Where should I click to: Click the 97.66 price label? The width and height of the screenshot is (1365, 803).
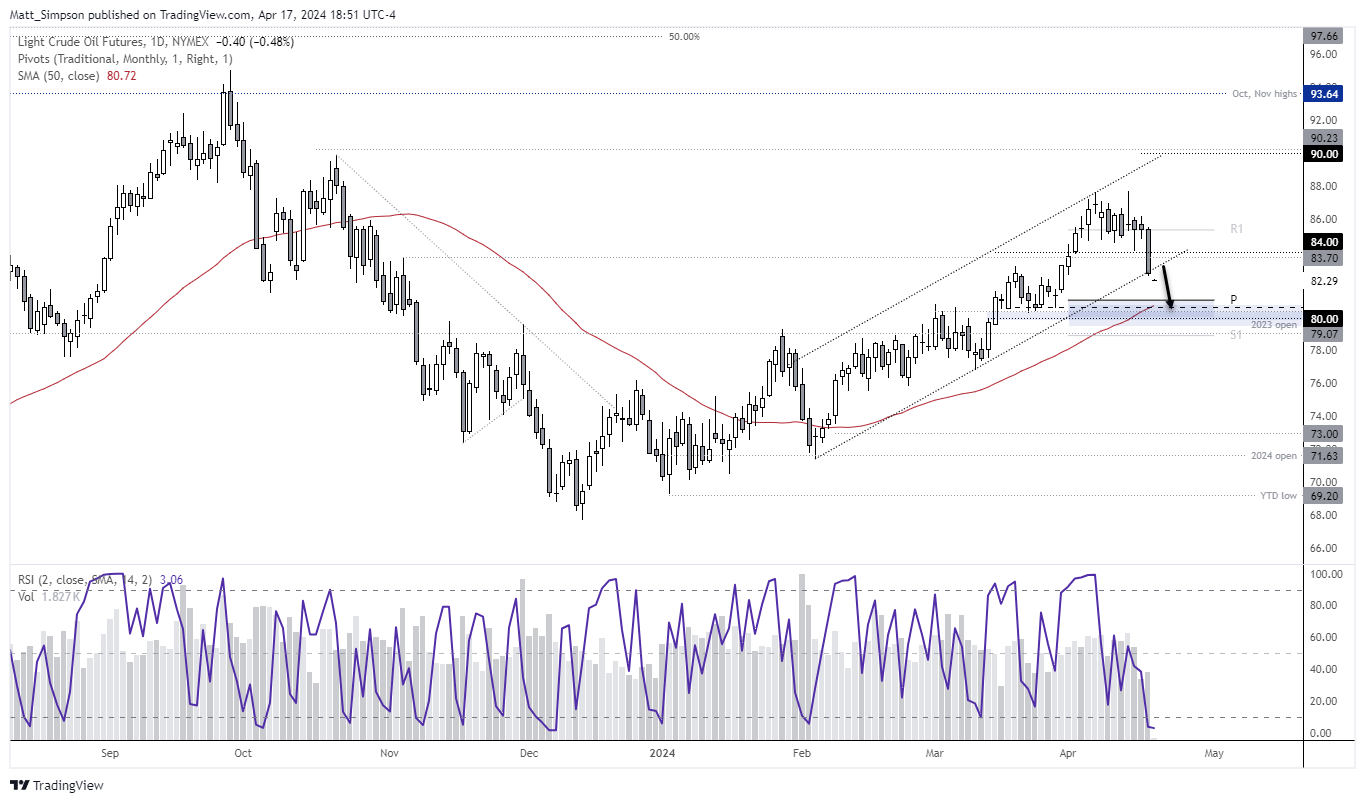coord(1326,36)
